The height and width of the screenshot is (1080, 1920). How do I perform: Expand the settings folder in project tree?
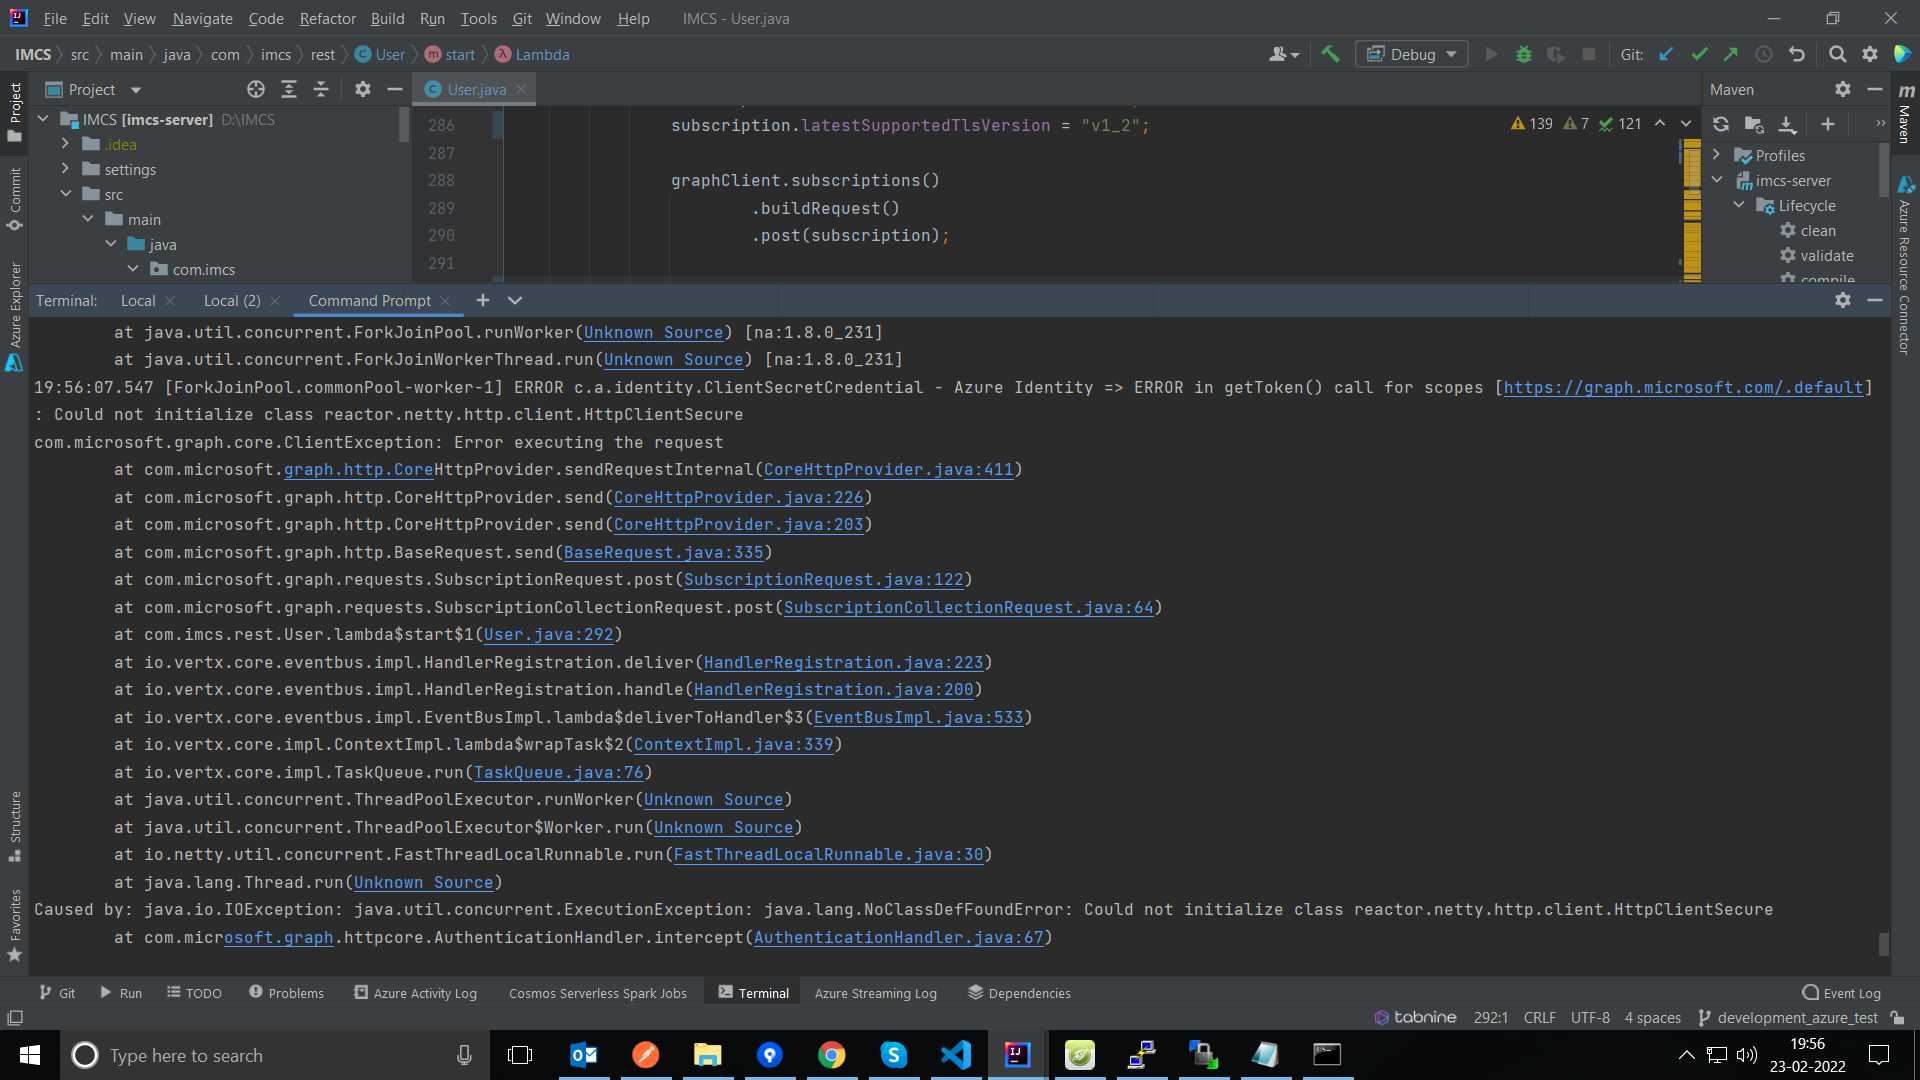point(65,169)
